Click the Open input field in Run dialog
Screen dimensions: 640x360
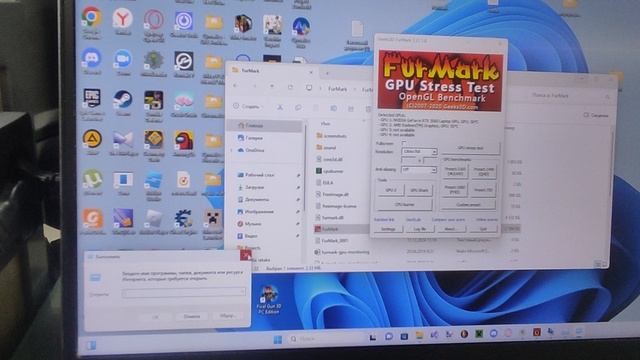point(184,293)
